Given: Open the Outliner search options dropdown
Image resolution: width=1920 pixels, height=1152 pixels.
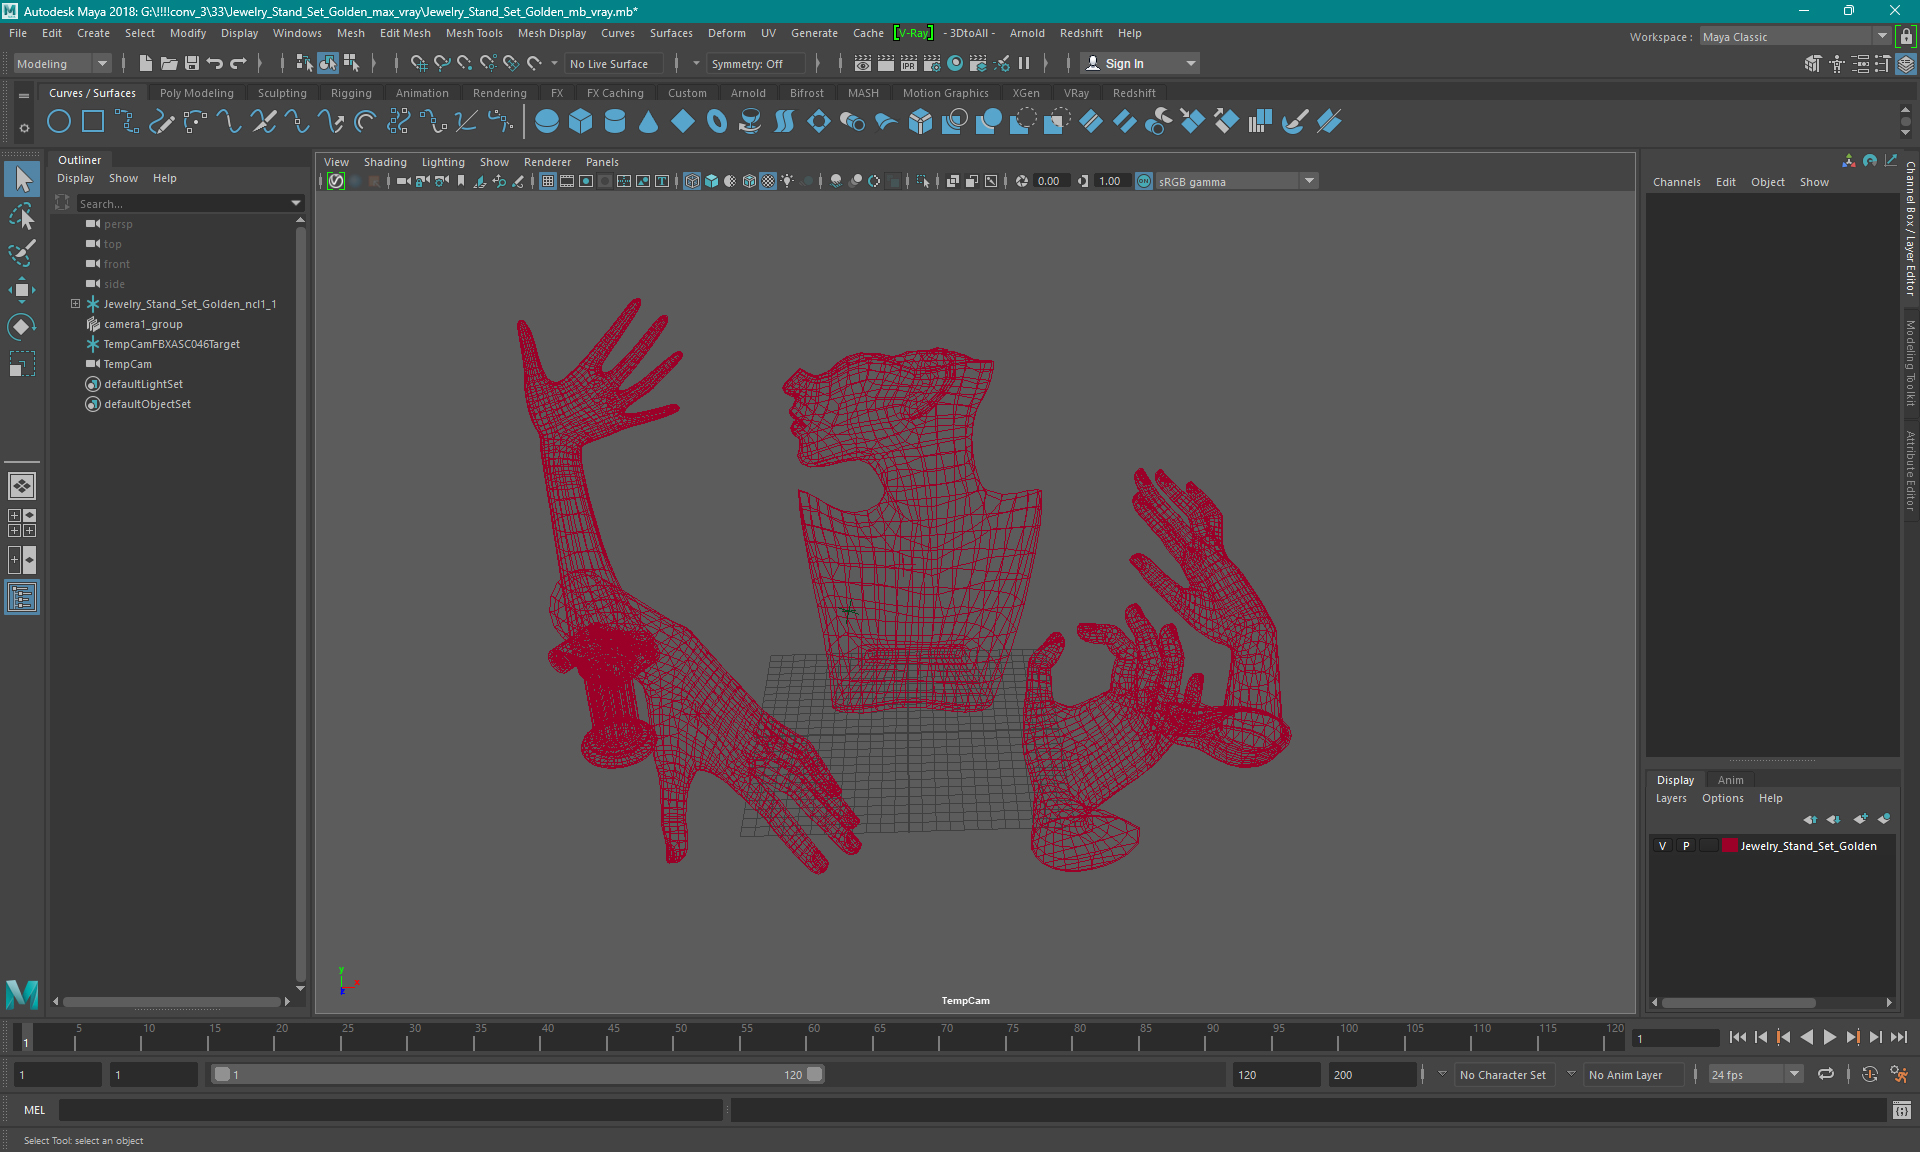Looking at the screenshot, I should 296,203.
